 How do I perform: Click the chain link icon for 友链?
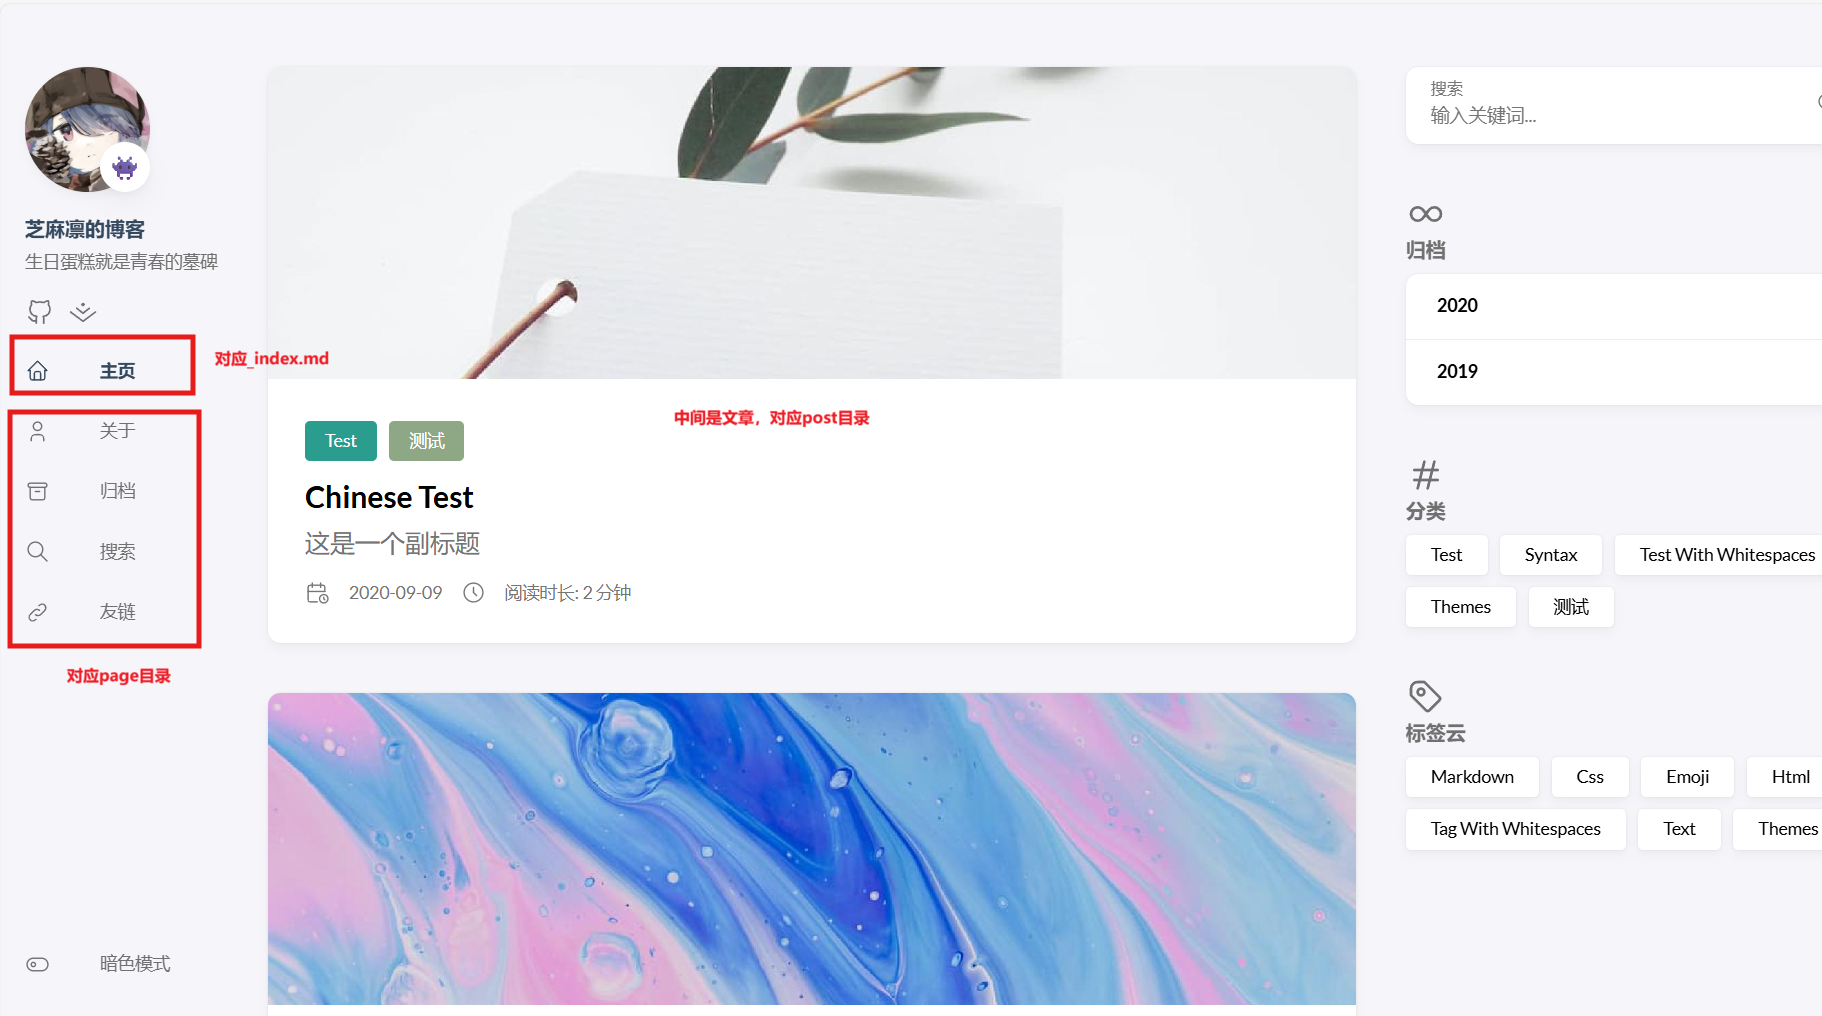(38, 612)
